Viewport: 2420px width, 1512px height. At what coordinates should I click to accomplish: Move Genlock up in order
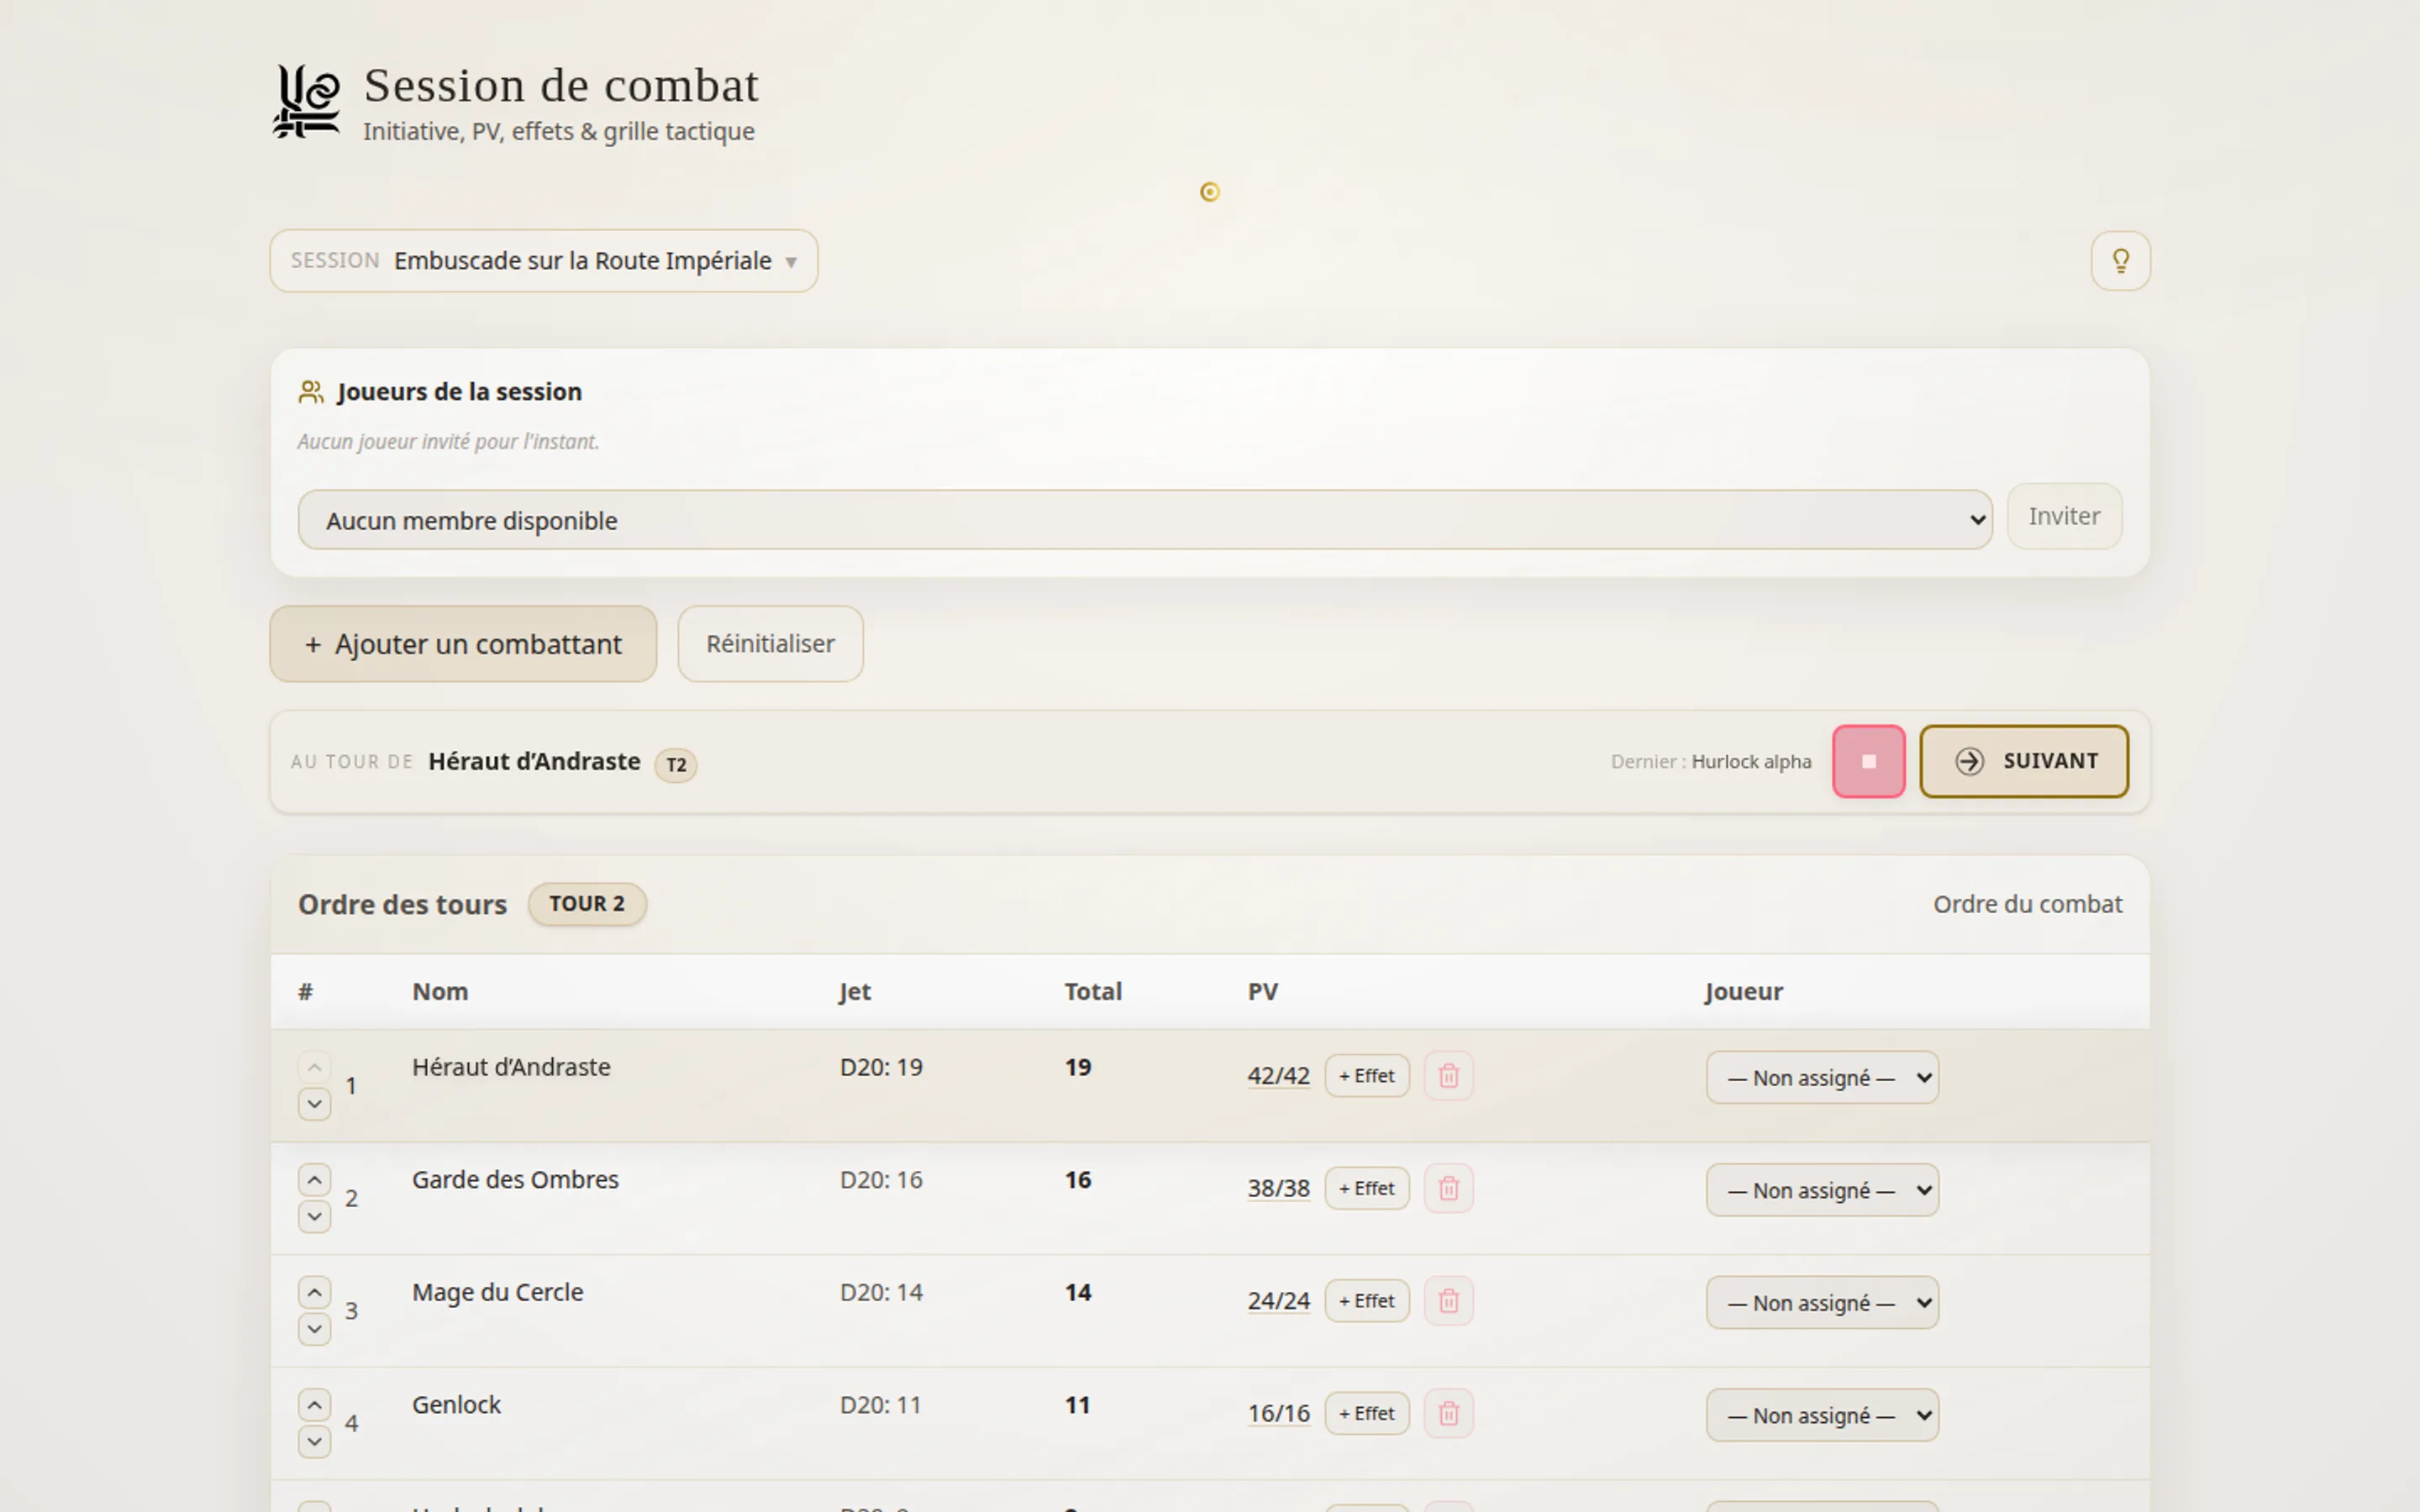pos(314,1405)
